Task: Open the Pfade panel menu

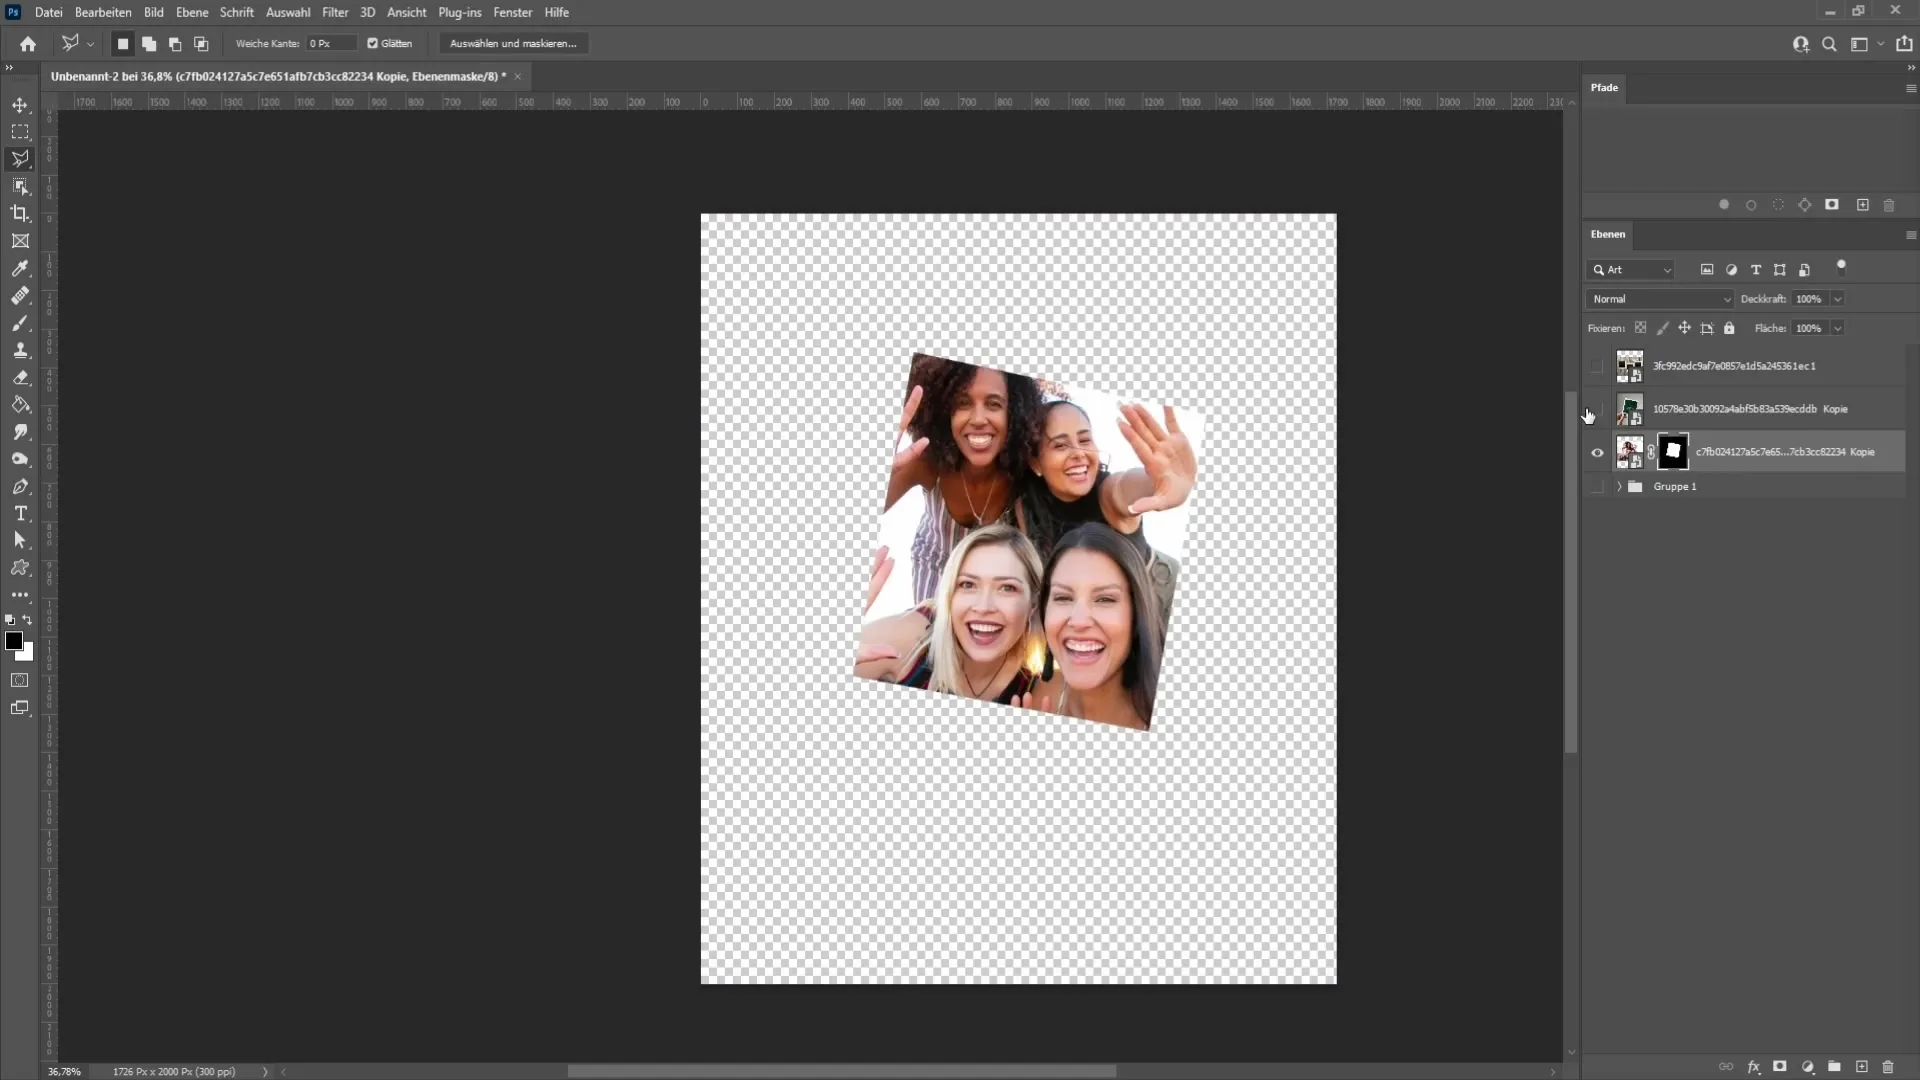Action: 1911,88
